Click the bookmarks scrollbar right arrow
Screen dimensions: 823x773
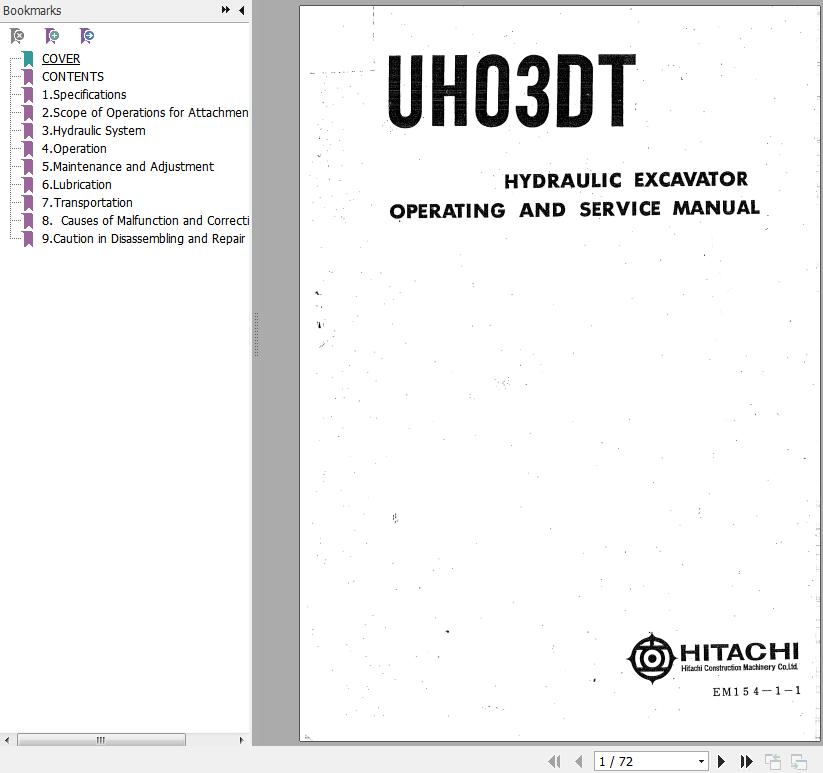241,740
